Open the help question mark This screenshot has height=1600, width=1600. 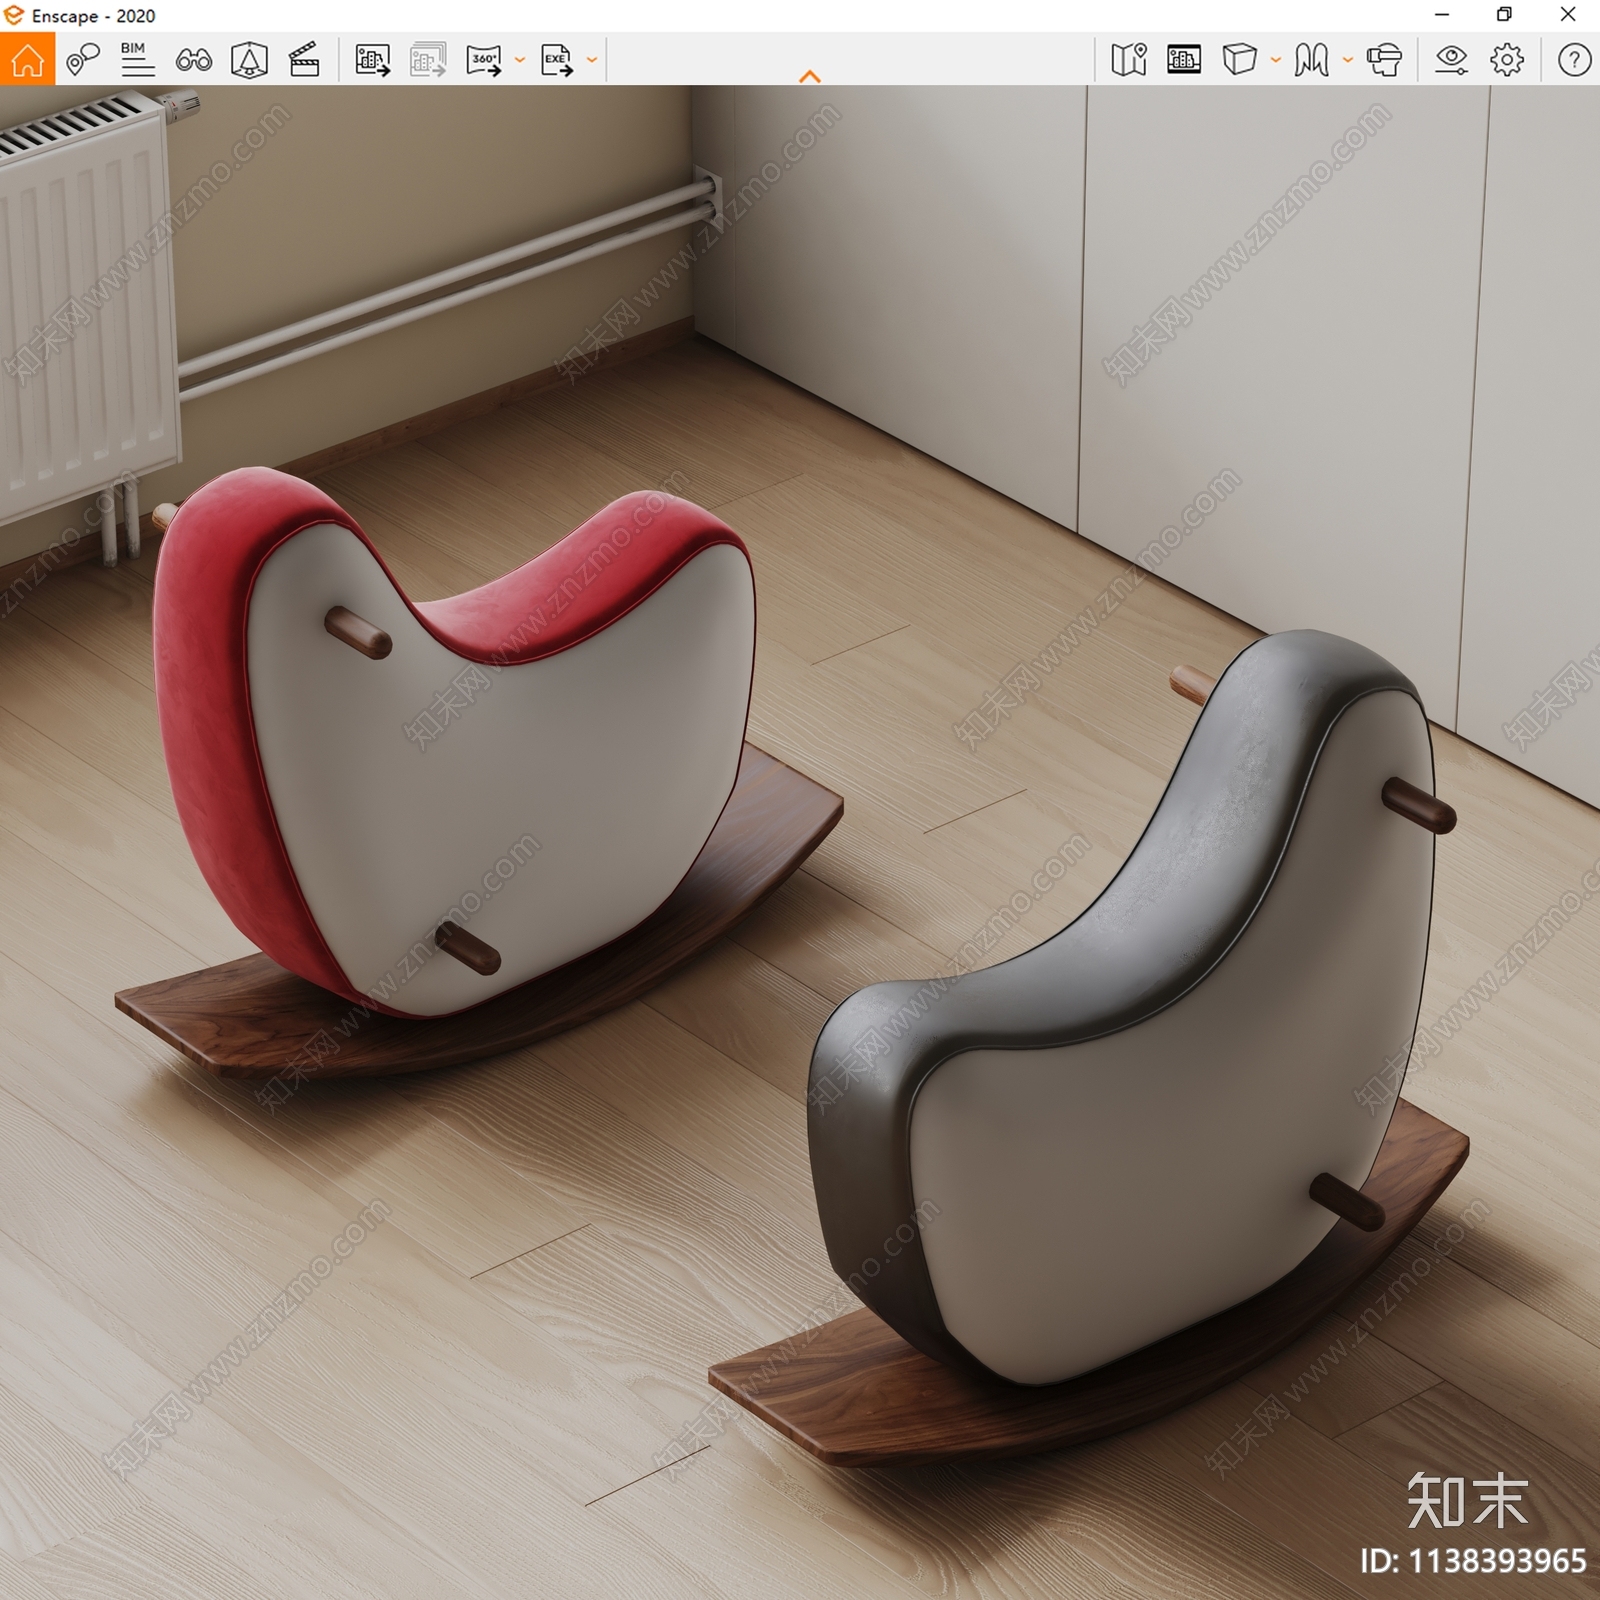coord(1574,60)
